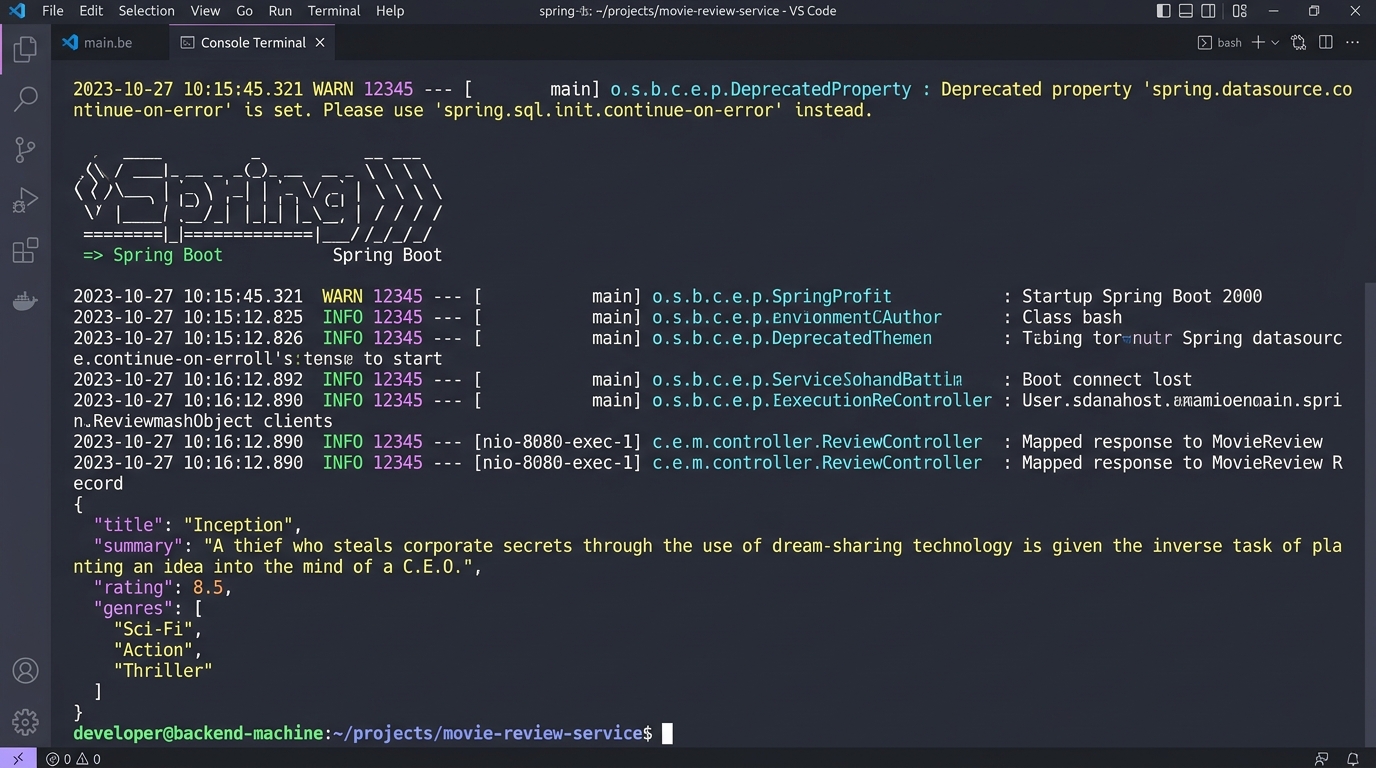Click the 'o.s.b.c.e.p.DeprecatedProperty' logger text
Screen dimensions: 1376x768
[761, 89]
